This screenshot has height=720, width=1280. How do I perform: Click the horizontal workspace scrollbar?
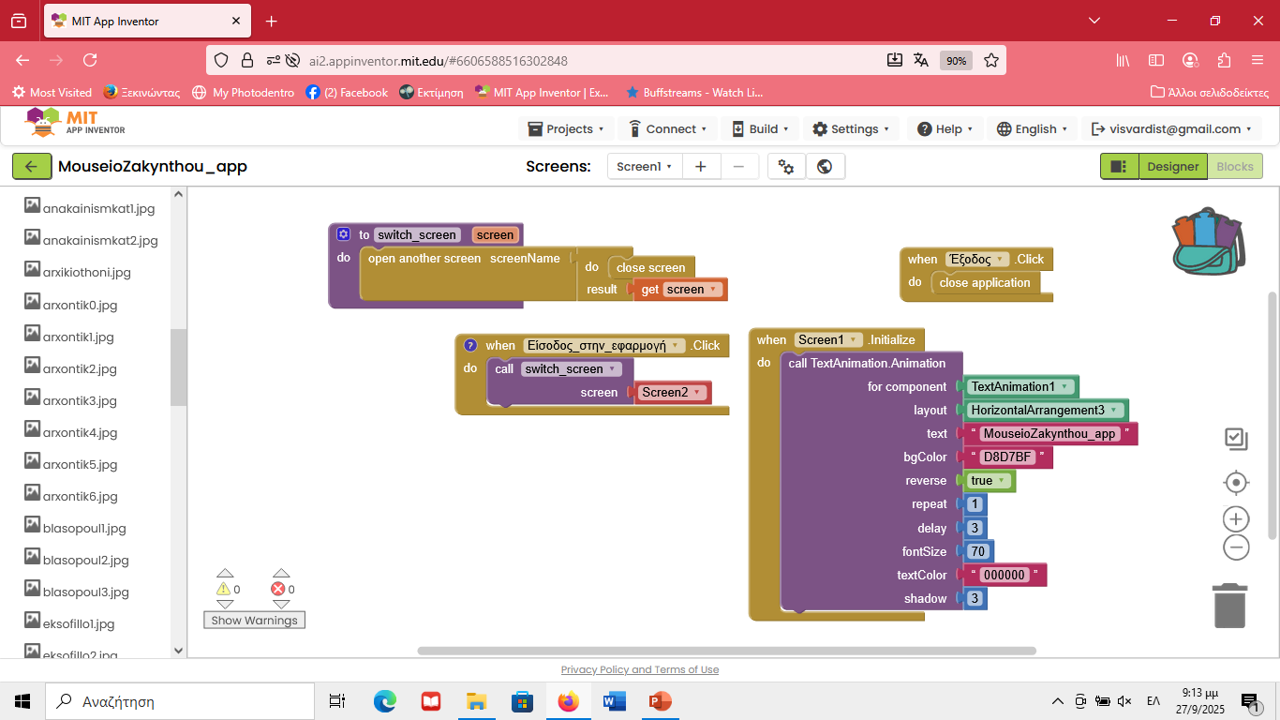click(726, 651)
